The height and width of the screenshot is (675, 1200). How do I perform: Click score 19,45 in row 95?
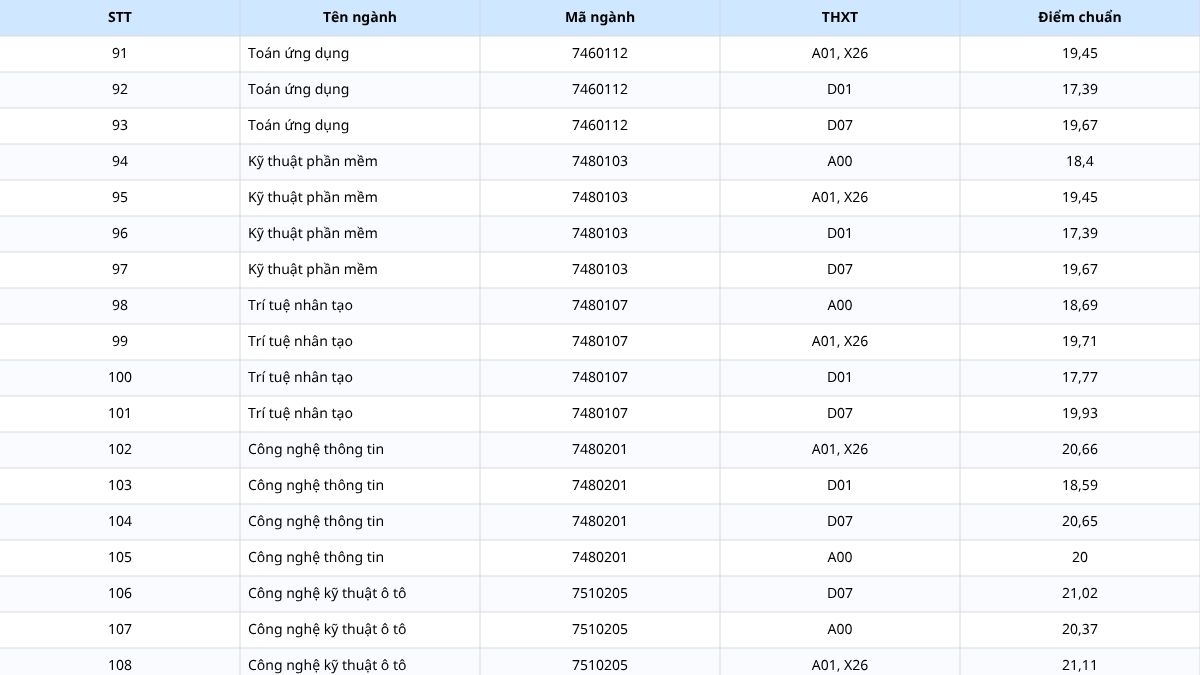(1080, 197)
